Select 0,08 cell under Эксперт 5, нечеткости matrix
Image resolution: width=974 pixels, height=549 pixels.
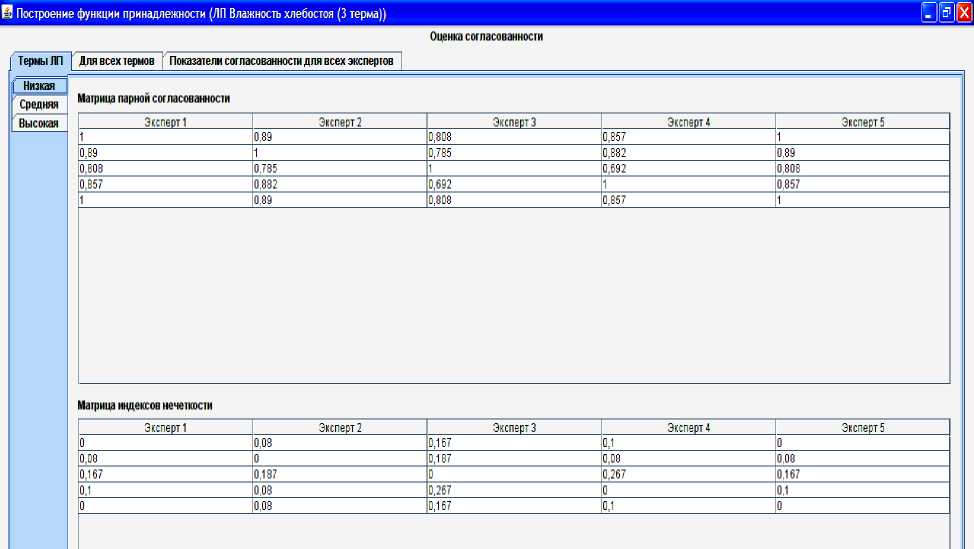pyautogui.click(x=863, y=458)
